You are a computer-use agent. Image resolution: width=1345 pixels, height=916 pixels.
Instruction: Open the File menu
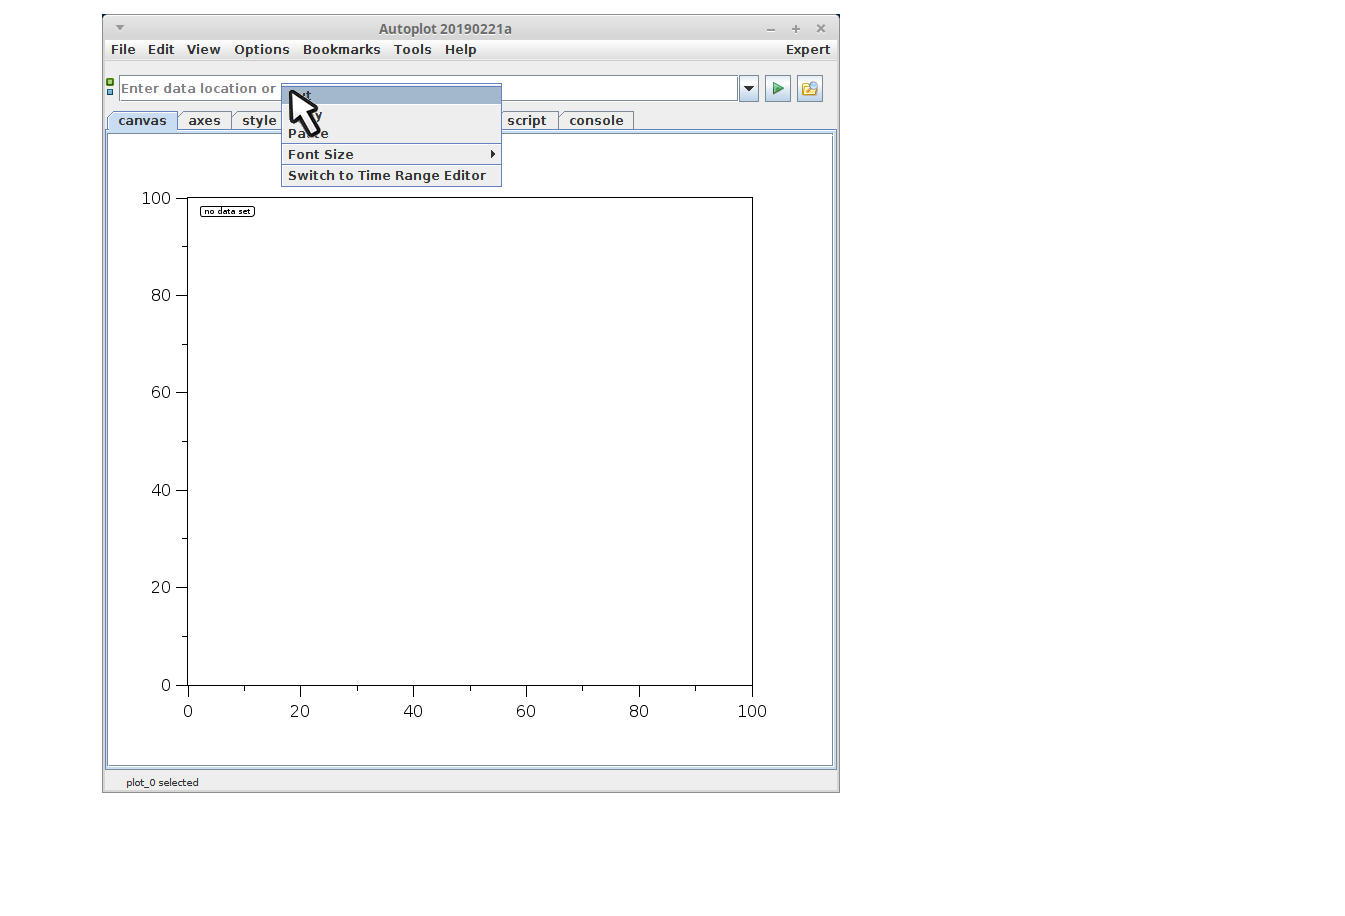(x=123, y=50)
